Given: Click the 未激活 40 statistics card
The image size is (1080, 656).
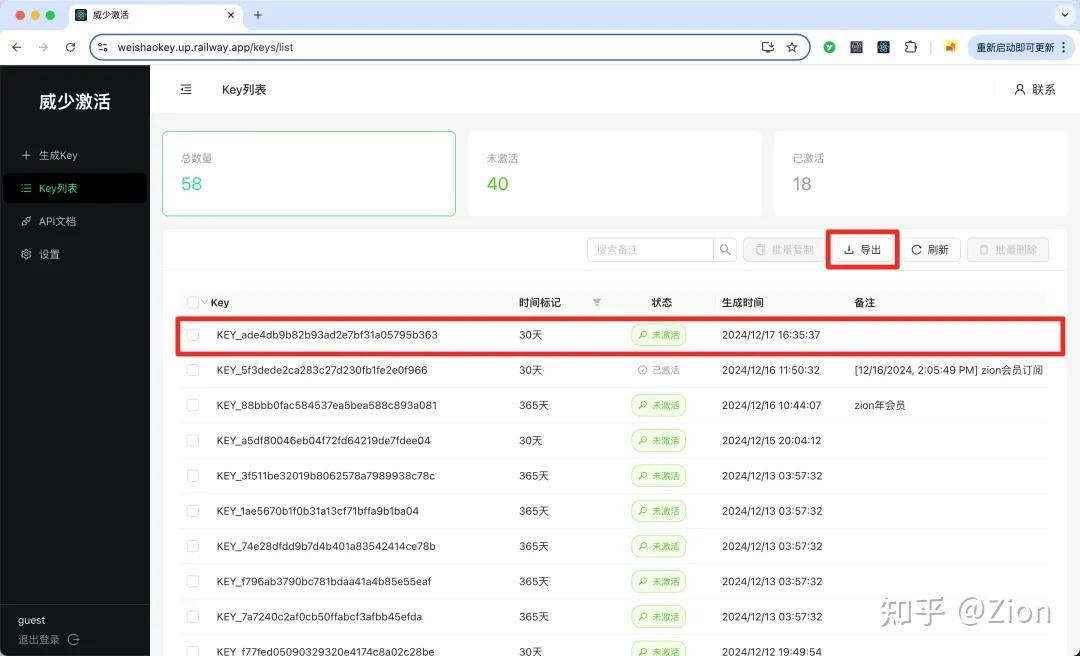Looking at the screenshot, I should click(614, 174).
